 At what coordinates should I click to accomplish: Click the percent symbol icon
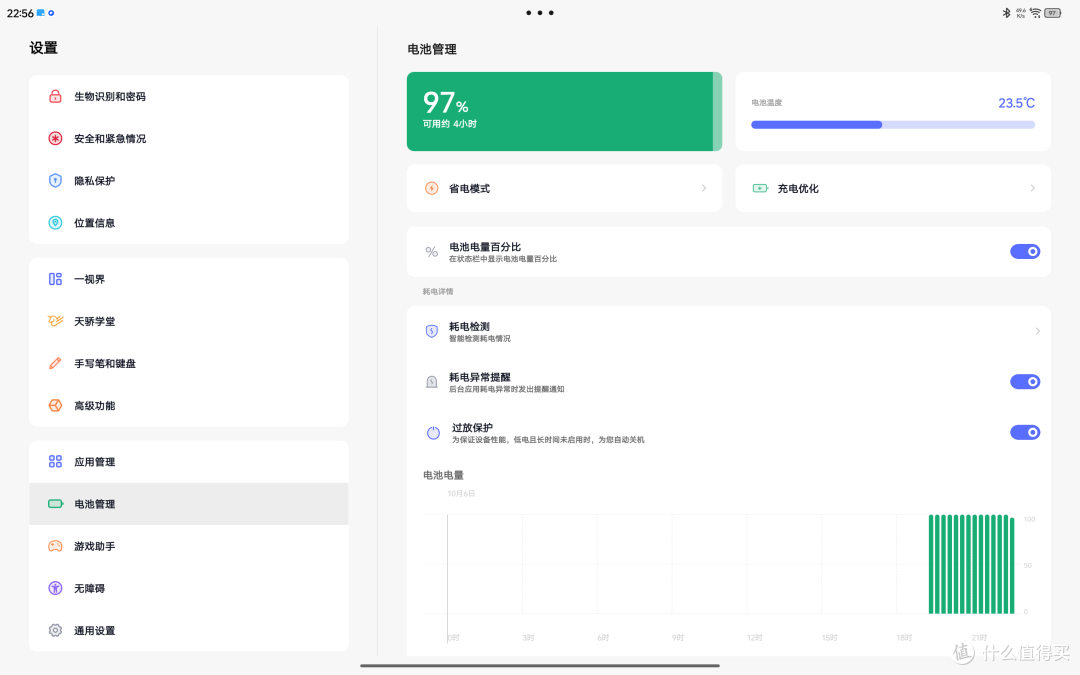tap(432, 252)
